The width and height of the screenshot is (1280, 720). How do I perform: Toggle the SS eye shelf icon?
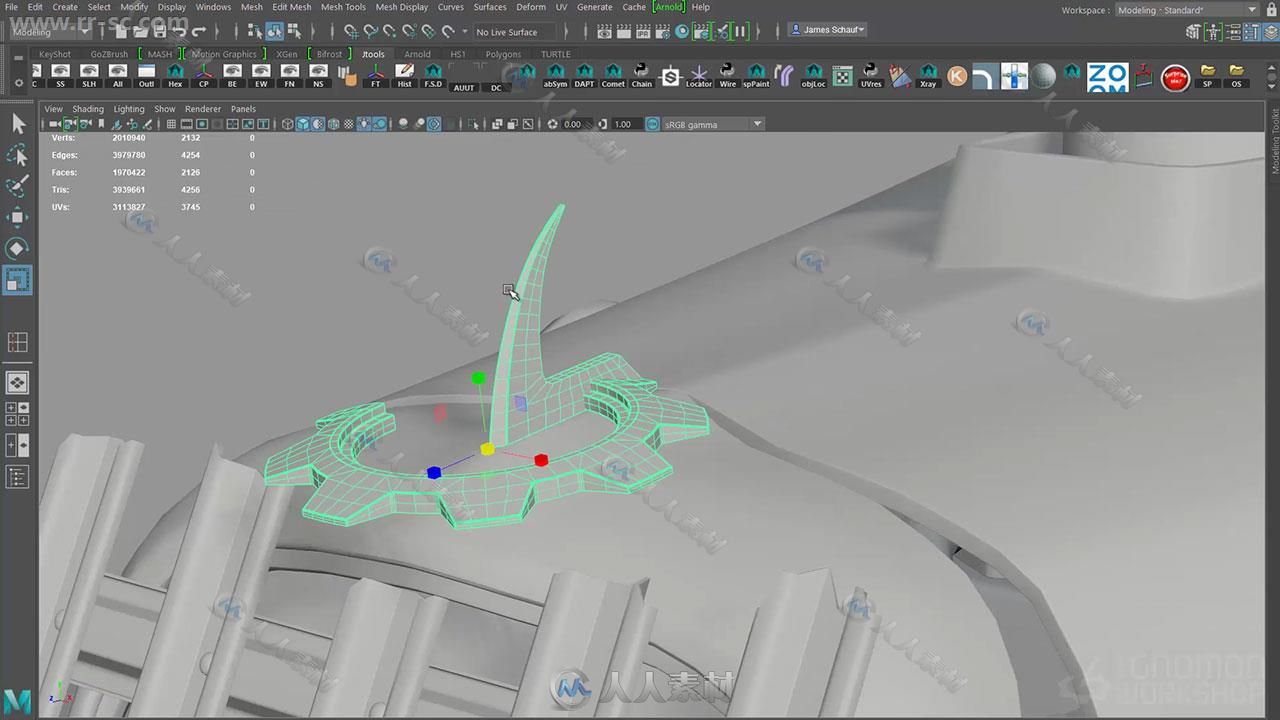coord(60,76)
